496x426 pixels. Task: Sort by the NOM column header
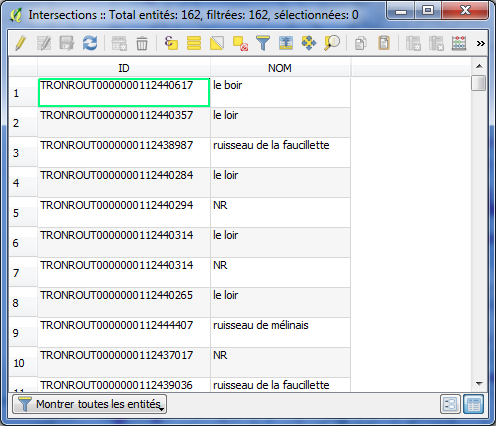point(280,68)
